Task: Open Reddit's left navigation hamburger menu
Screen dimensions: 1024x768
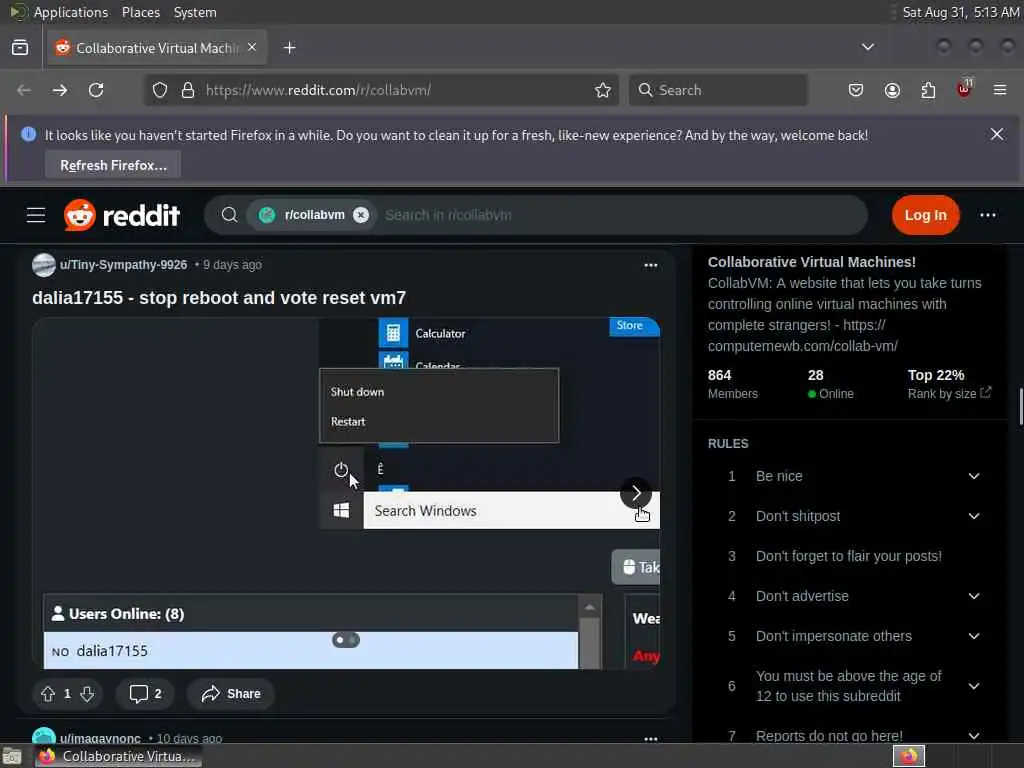Action: tap(36, 215)
